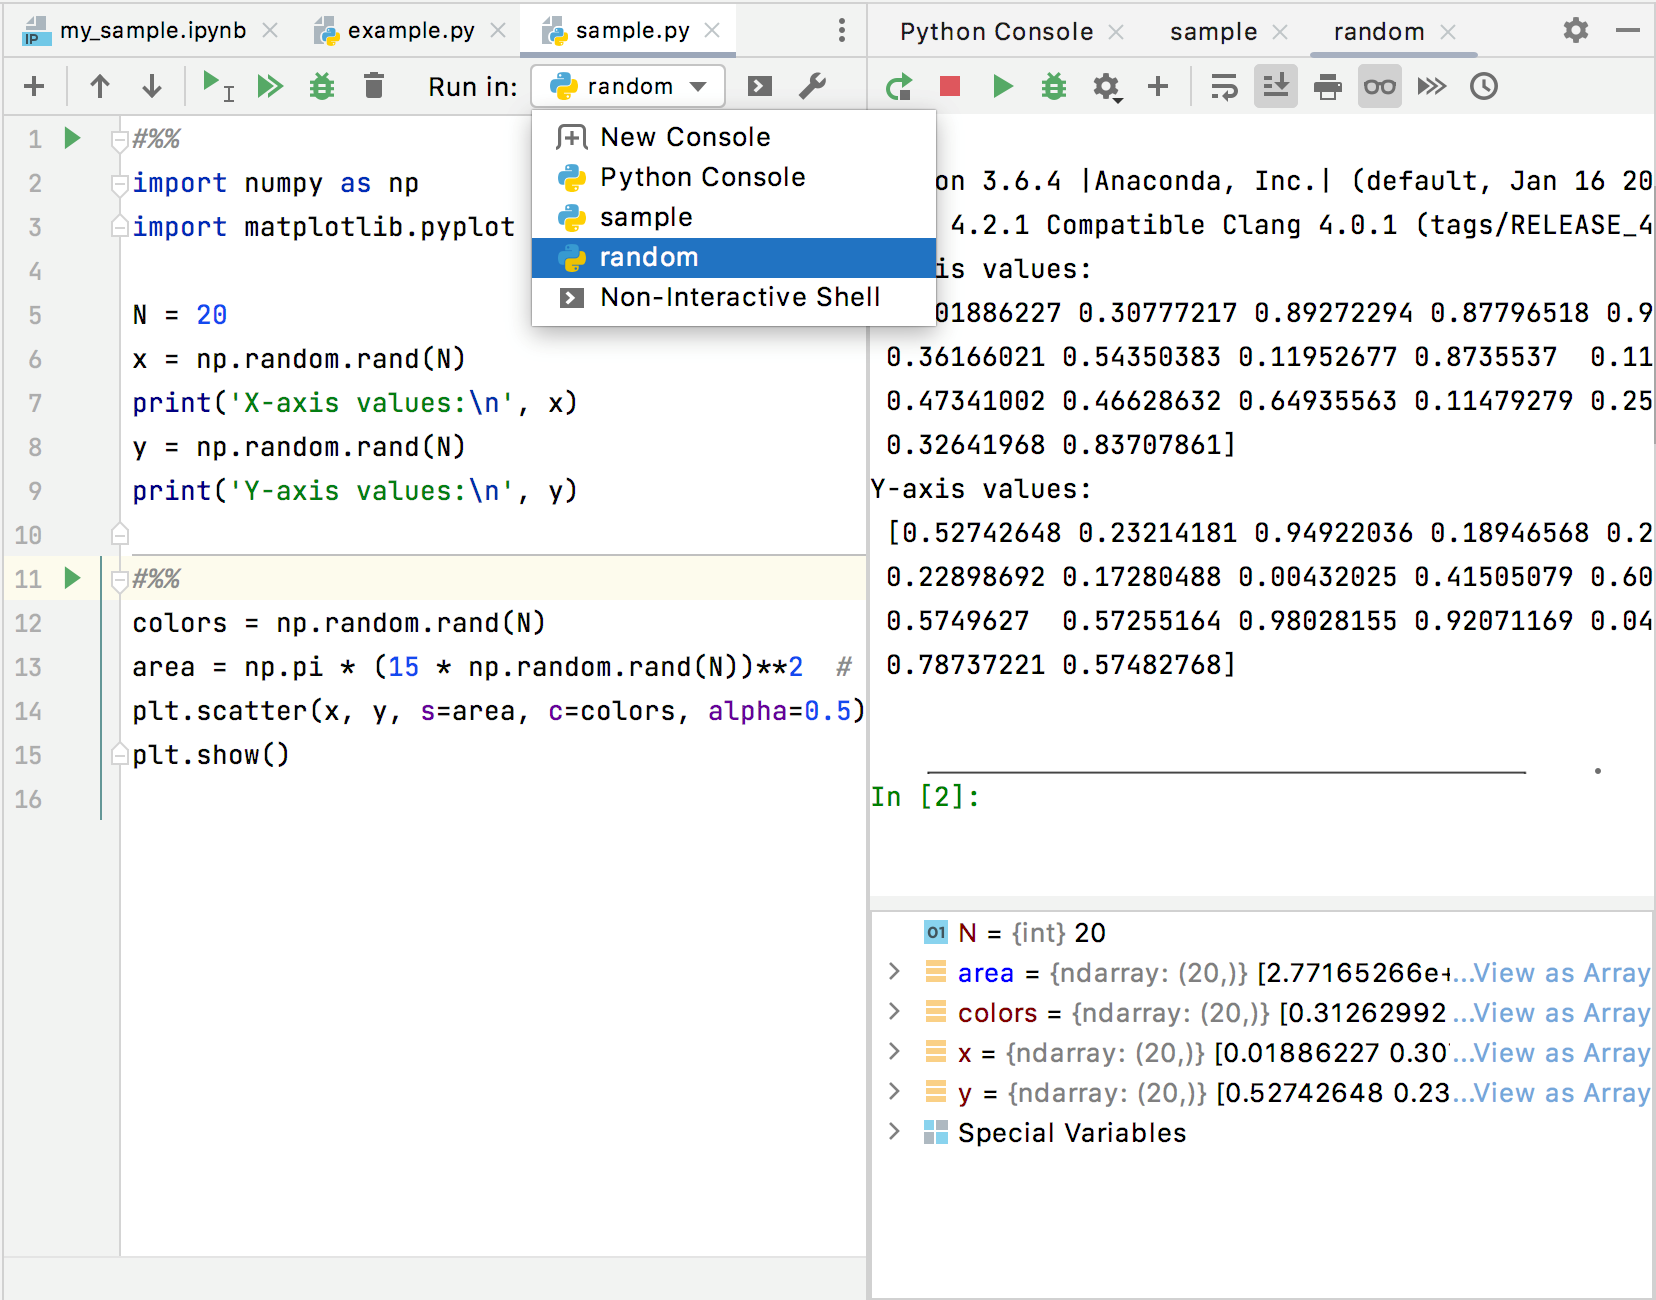Debug cell with the green bug icon
The width and height of the screenshot is (1656, 1300).
pos(321,86)
